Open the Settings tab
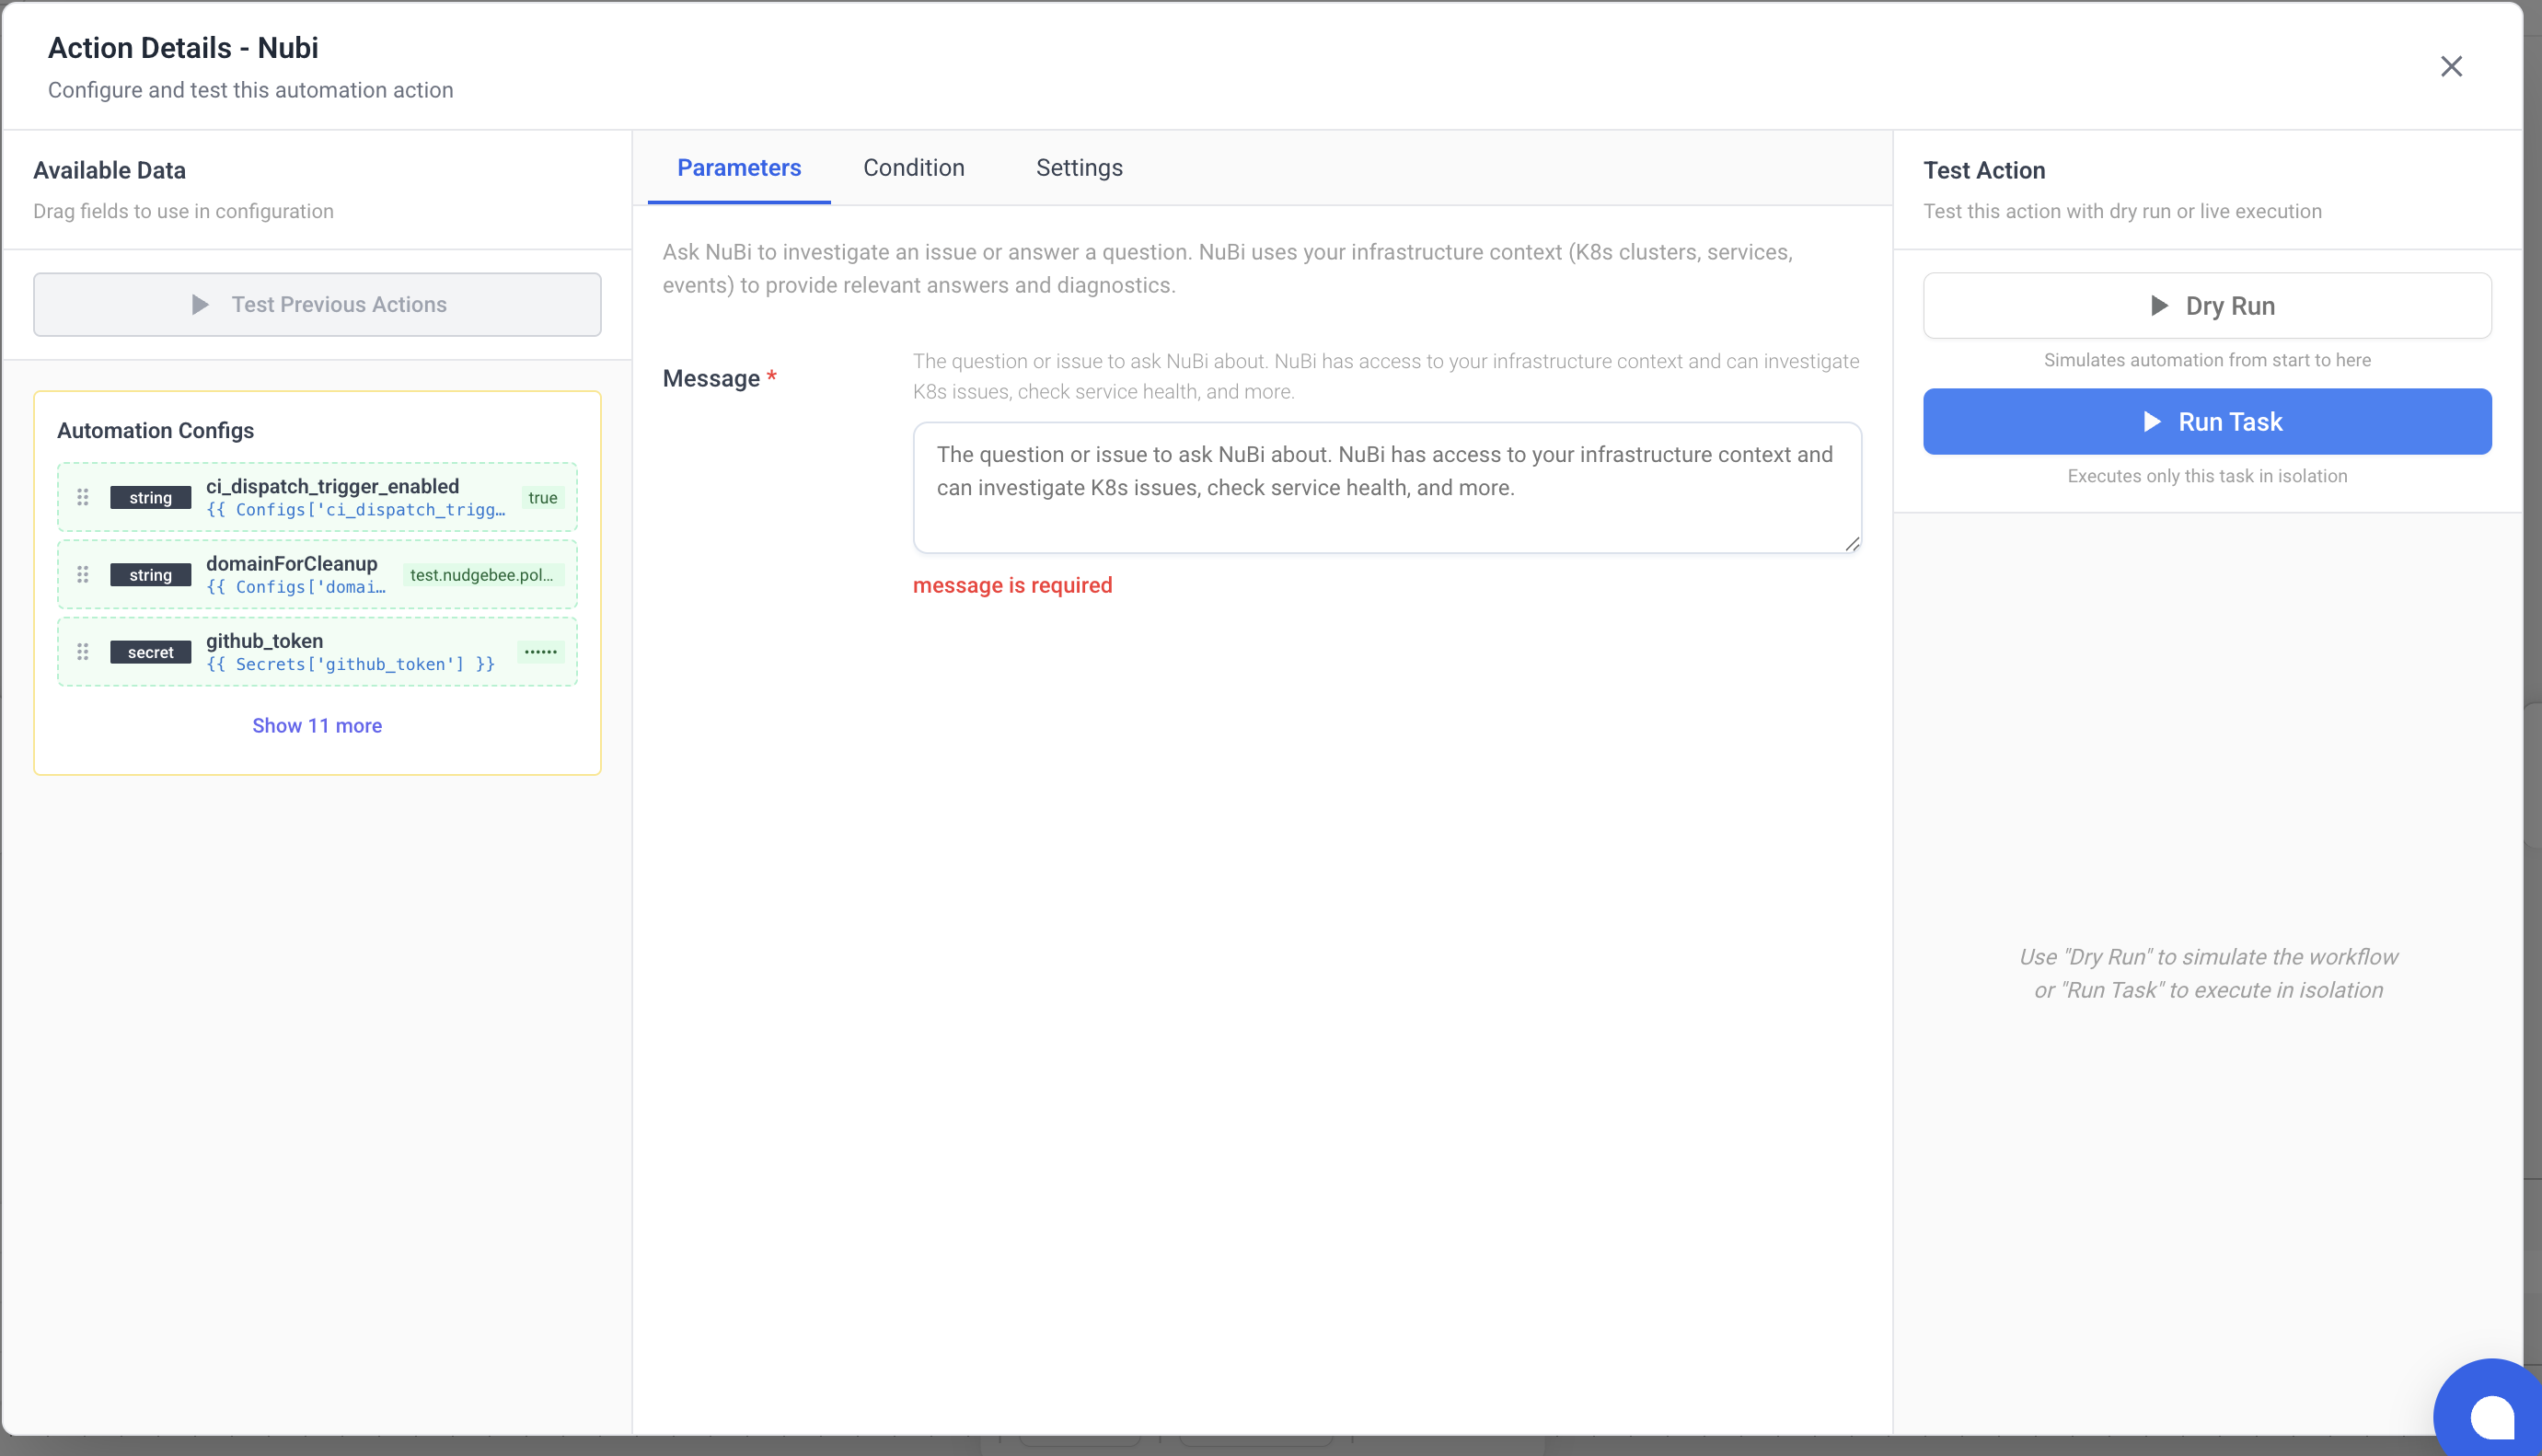2542x1456 pixels. pyautogui.click(x=1079, y=168)
